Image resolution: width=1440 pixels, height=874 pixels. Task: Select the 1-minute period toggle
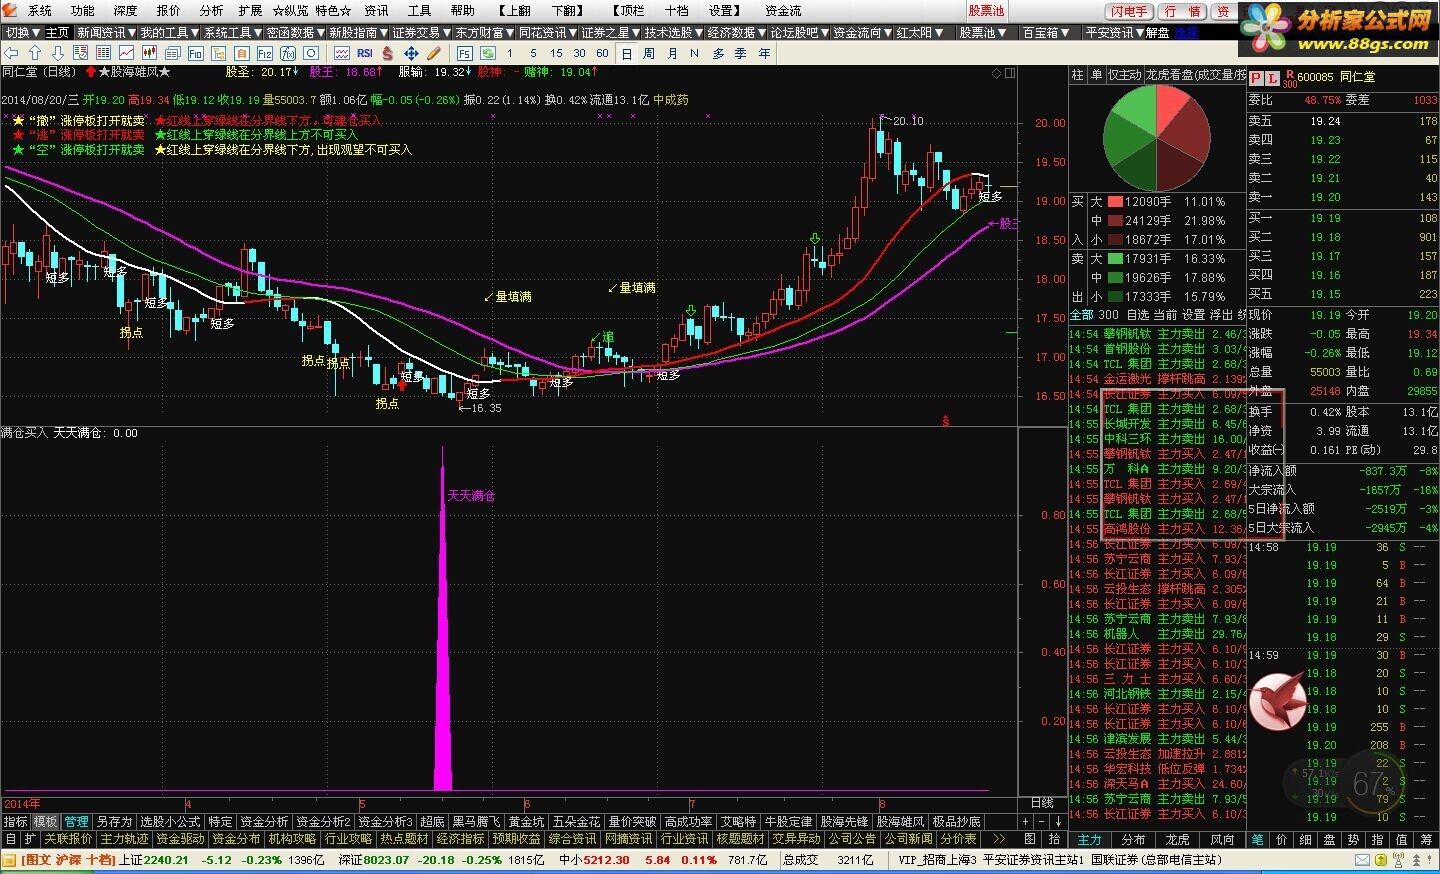pyautogui.click(x=509, y=53)
